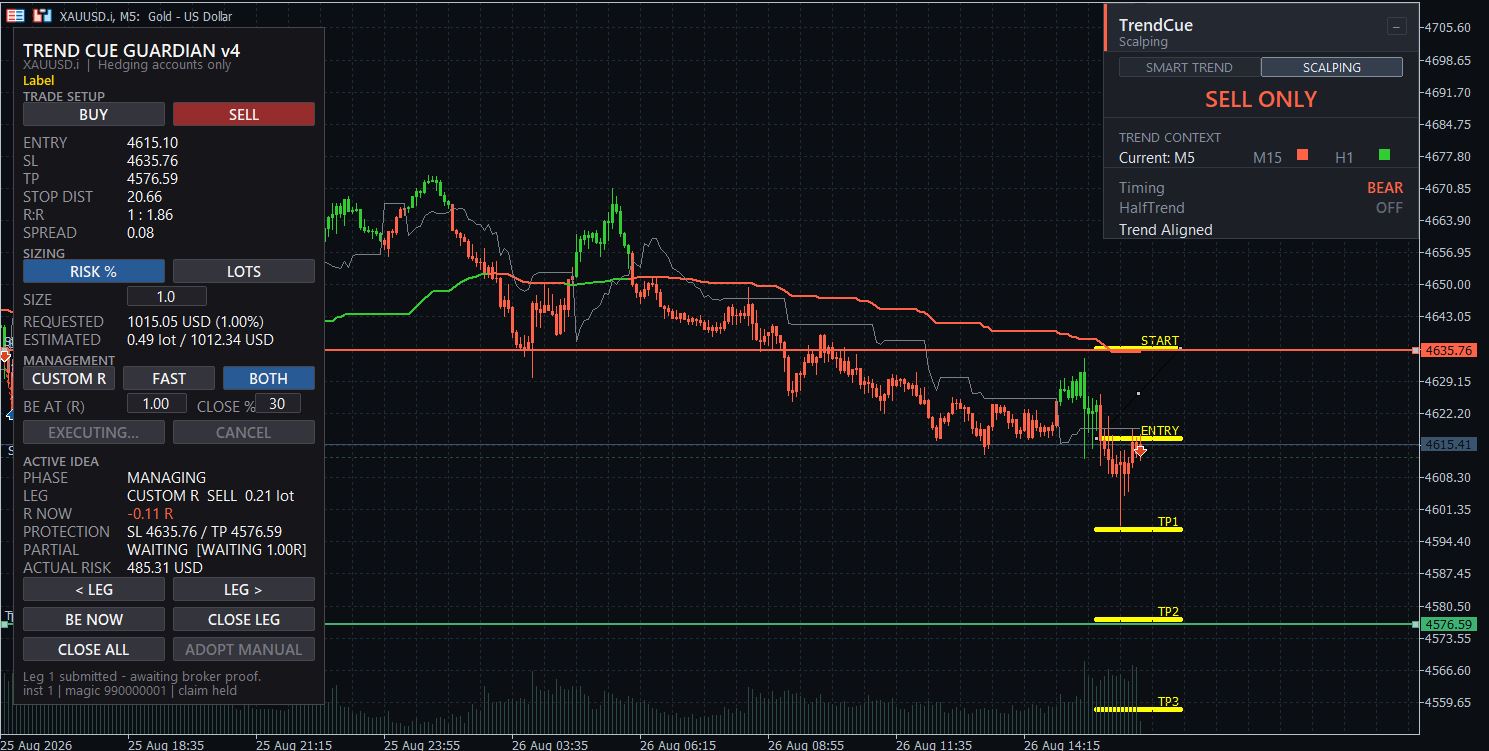Select the gray handle square on stop-loss line

click(1415, 351)
